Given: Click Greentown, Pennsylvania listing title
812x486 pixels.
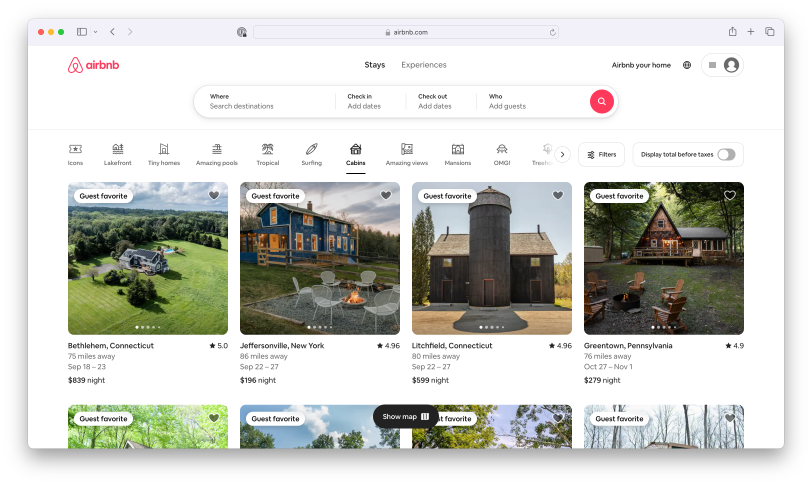Looking at the screenshot, I should (x=628, y=345).
